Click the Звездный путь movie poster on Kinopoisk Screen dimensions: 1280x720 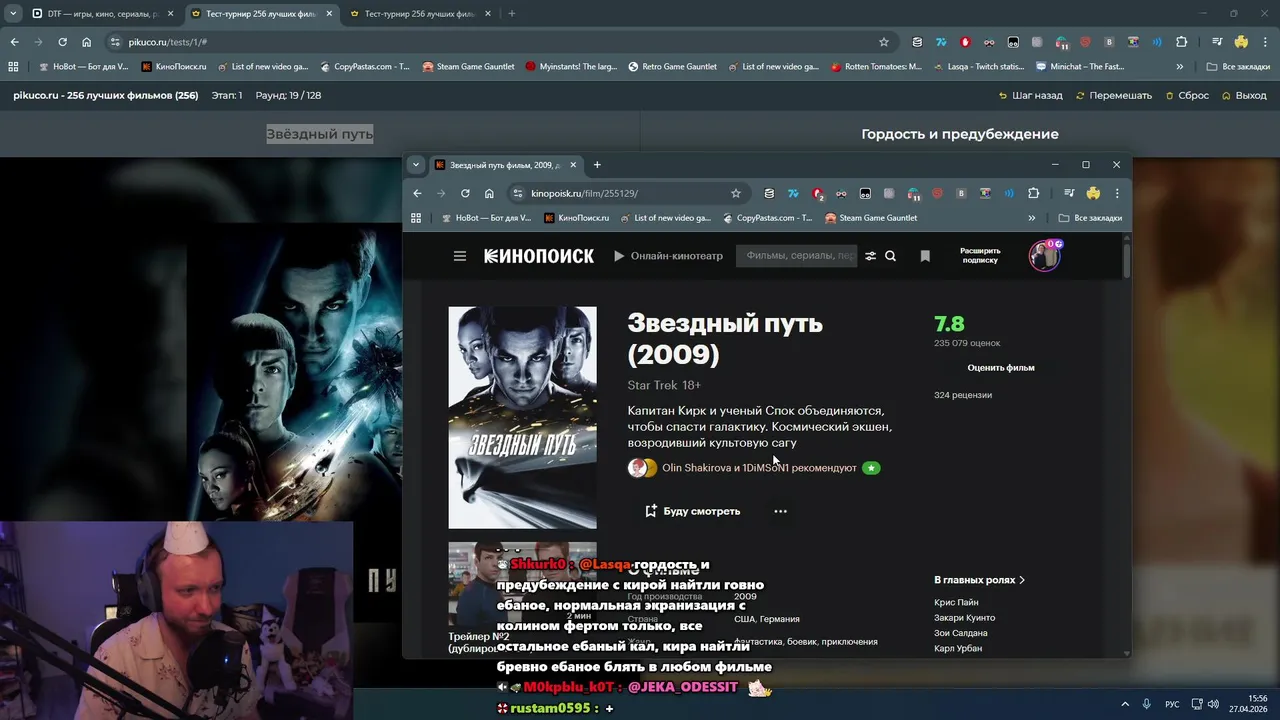[522, 417]
